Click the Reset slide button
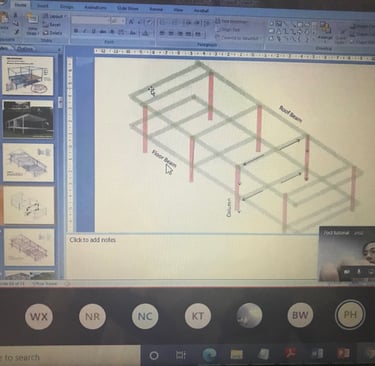The width and height of the screenshot is (375, 366). [x=53, y=24]
